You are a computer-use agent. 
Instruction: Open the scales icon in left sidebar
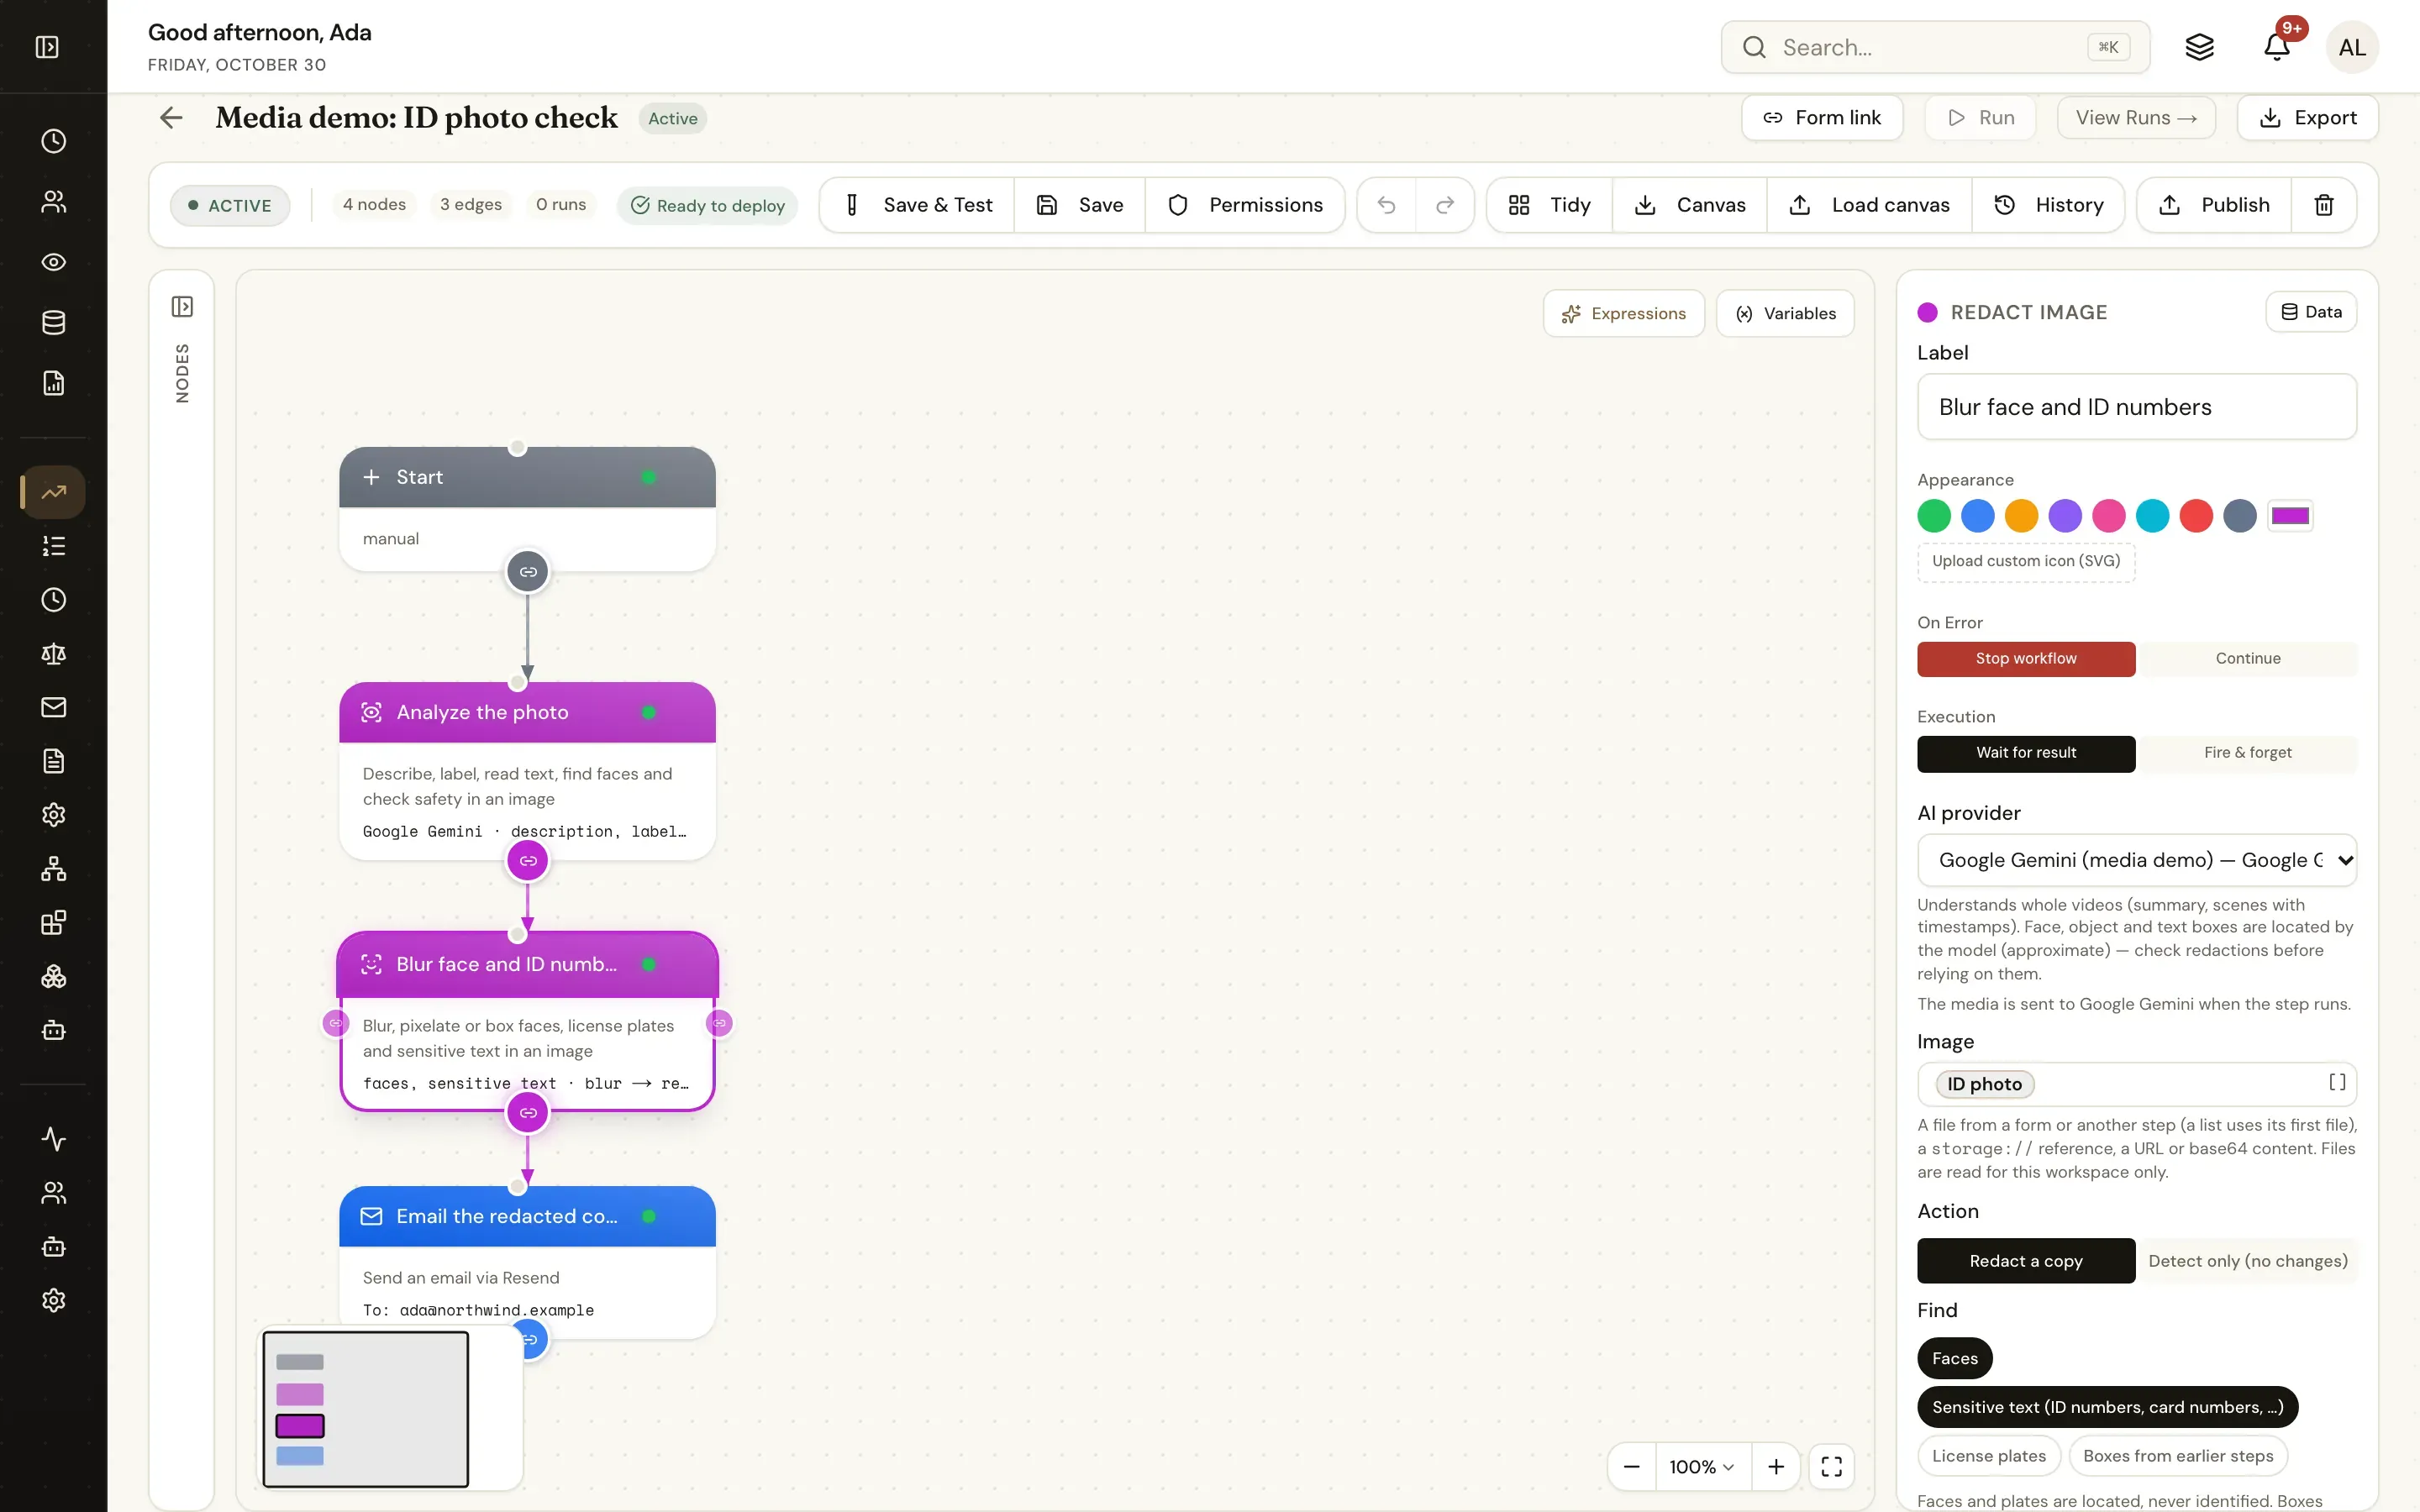point(54,654)
